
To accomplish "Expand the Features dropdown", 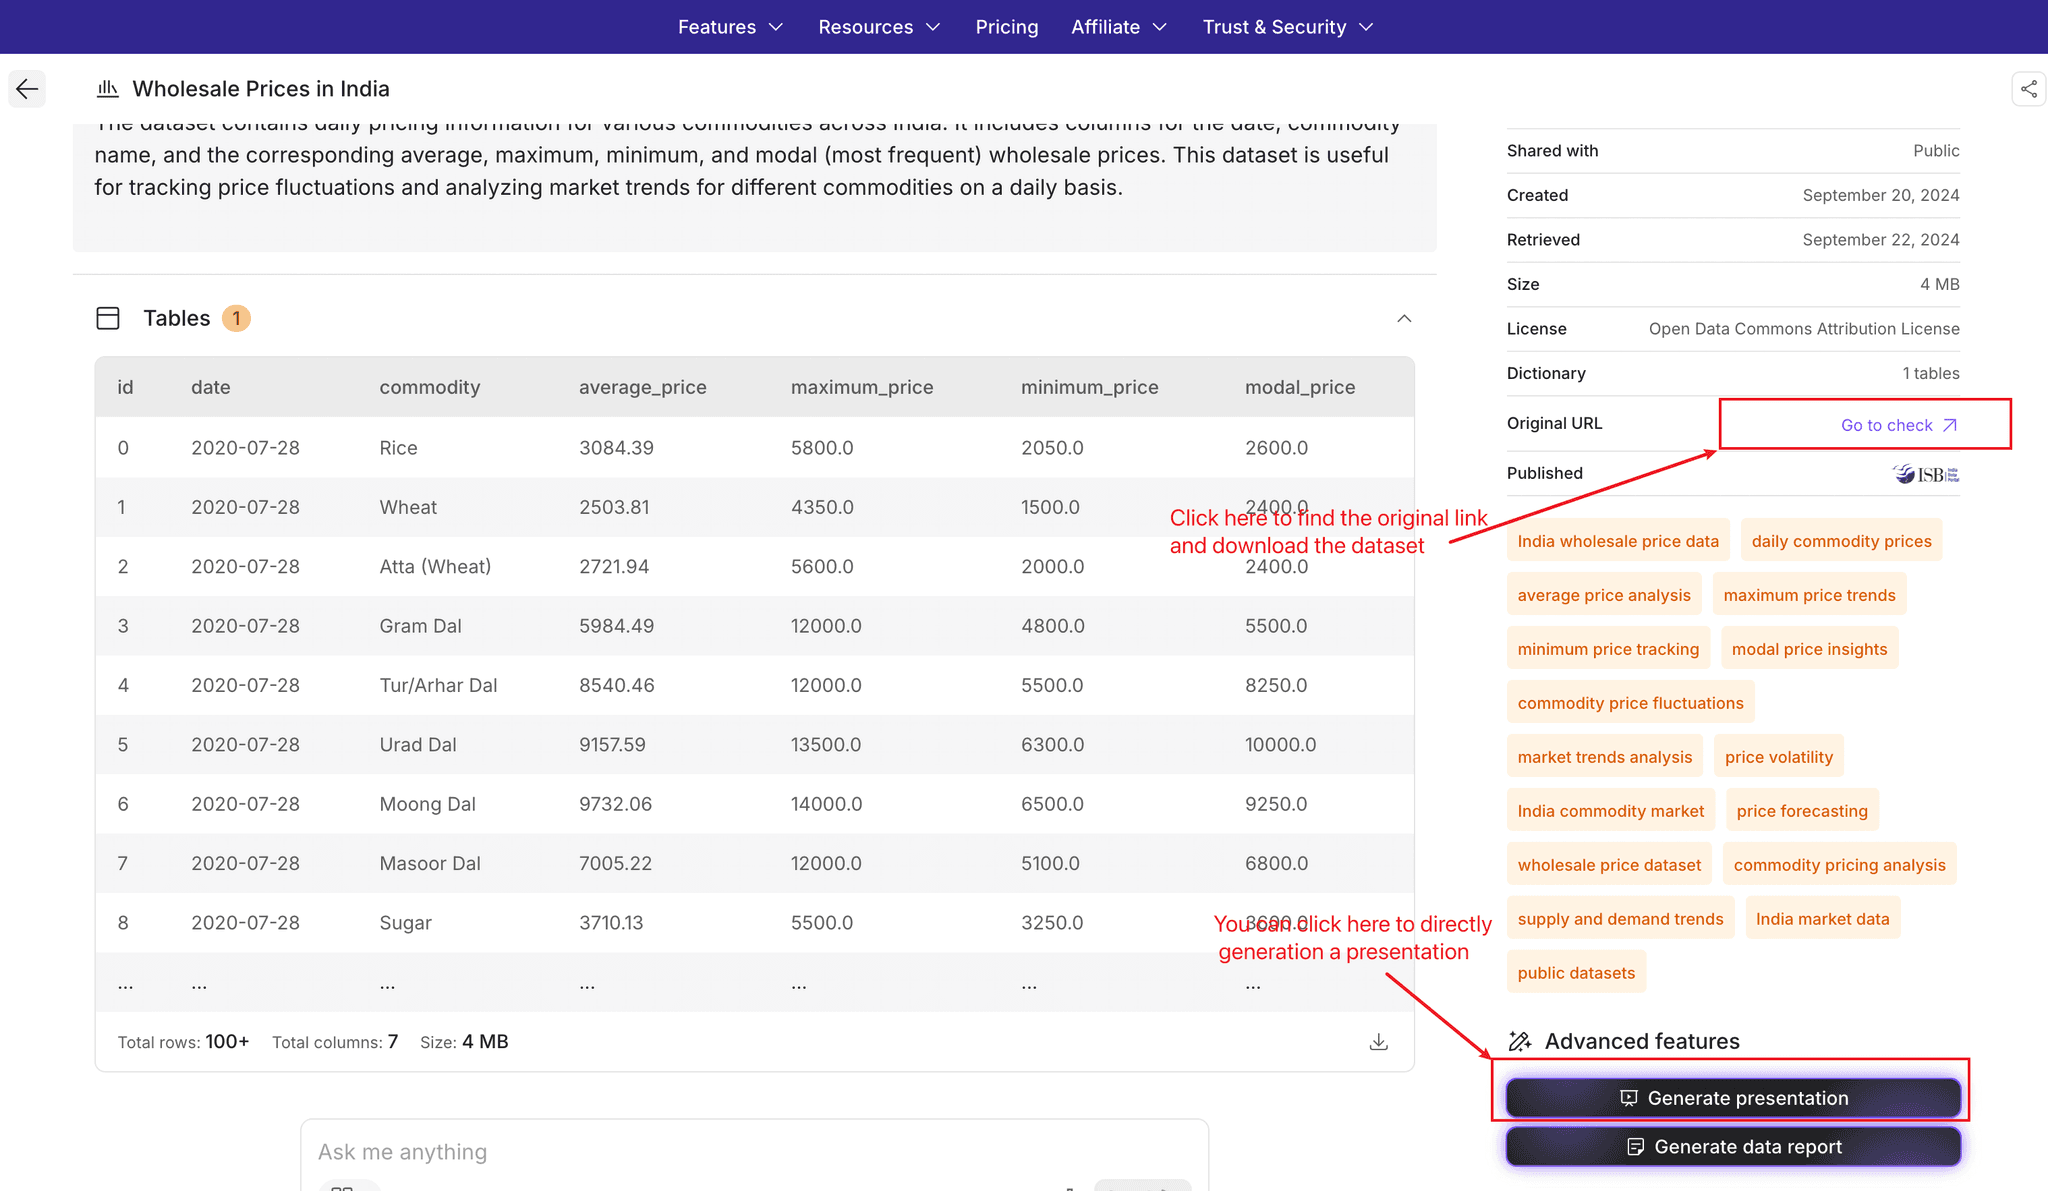I will (730, 27).
